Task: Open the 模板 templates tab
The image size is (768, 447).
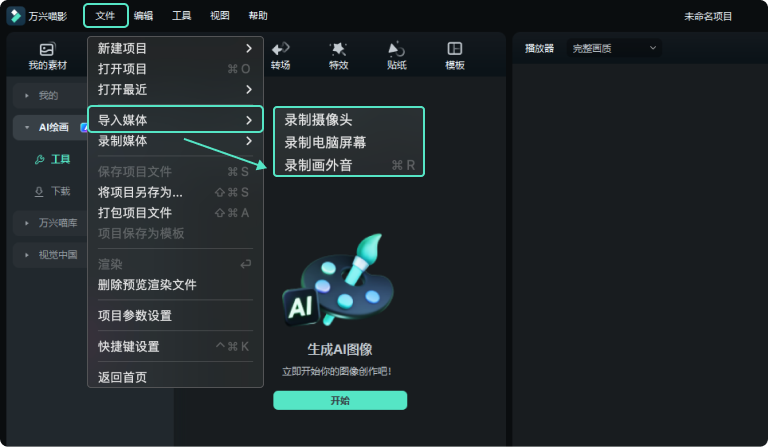Action: click(x=455, y=56)
